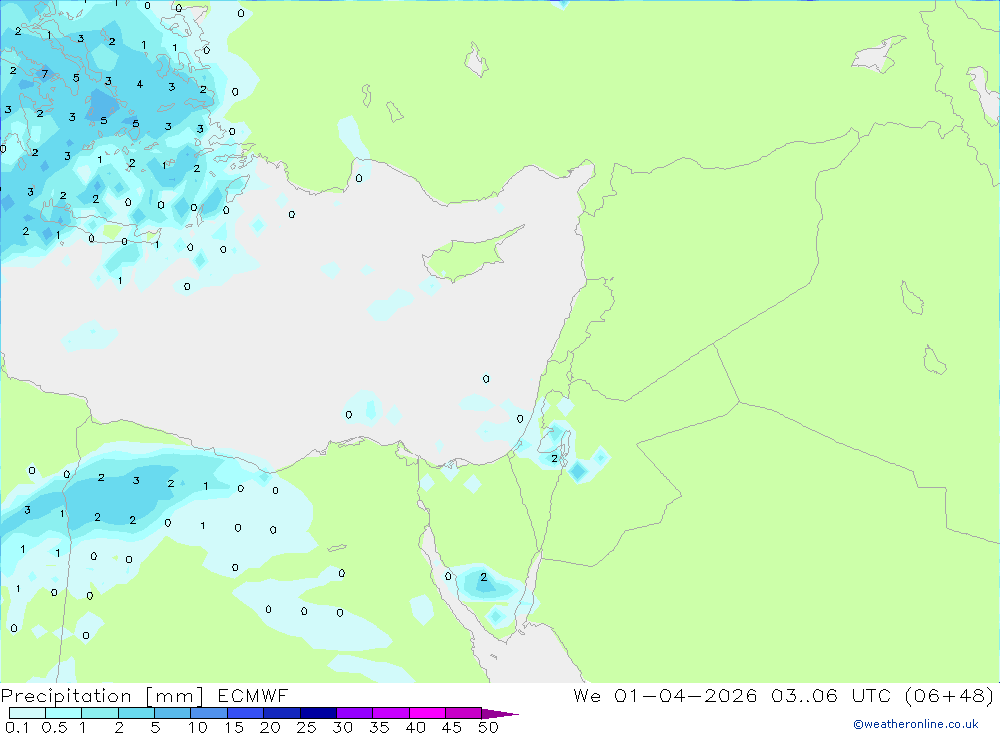Click the 'We 01-04-2026' date text

(x=665, y=695)
